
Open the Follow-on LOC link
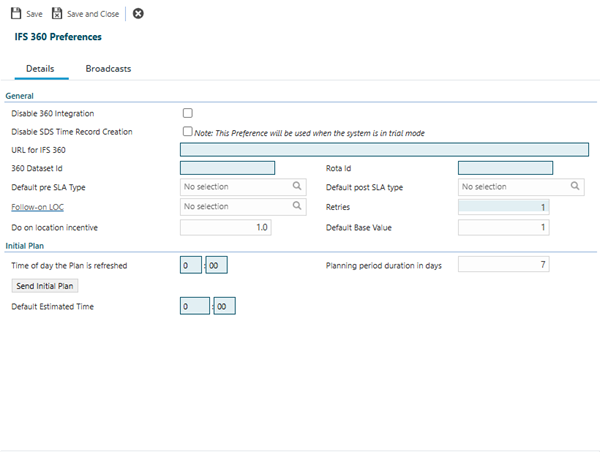pyautogui.click(x=38, y=207)
